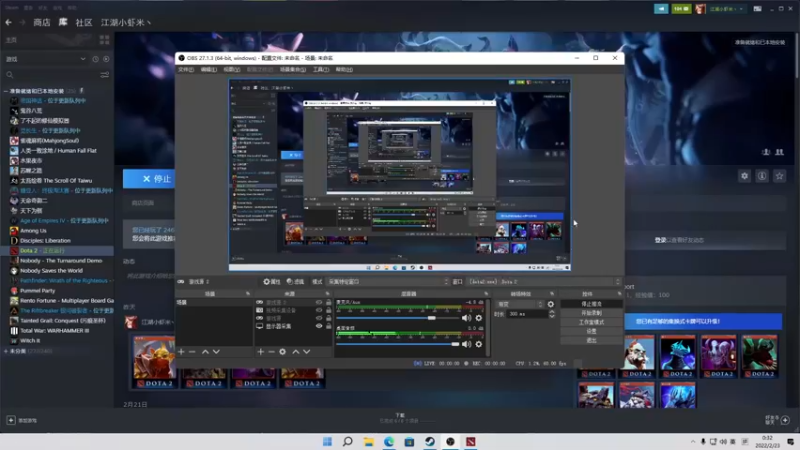The height and width of the screenshot is (450, 800).
Task: Increase transition duration with stepper arrows
Action: tap(552, 312)
